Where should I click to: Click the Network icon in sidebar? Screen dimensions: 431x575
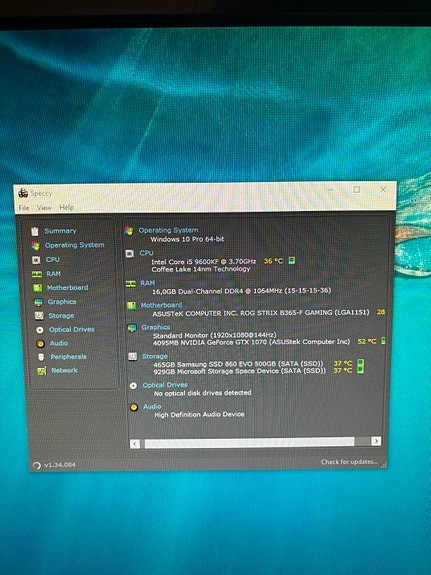(41, 371)
